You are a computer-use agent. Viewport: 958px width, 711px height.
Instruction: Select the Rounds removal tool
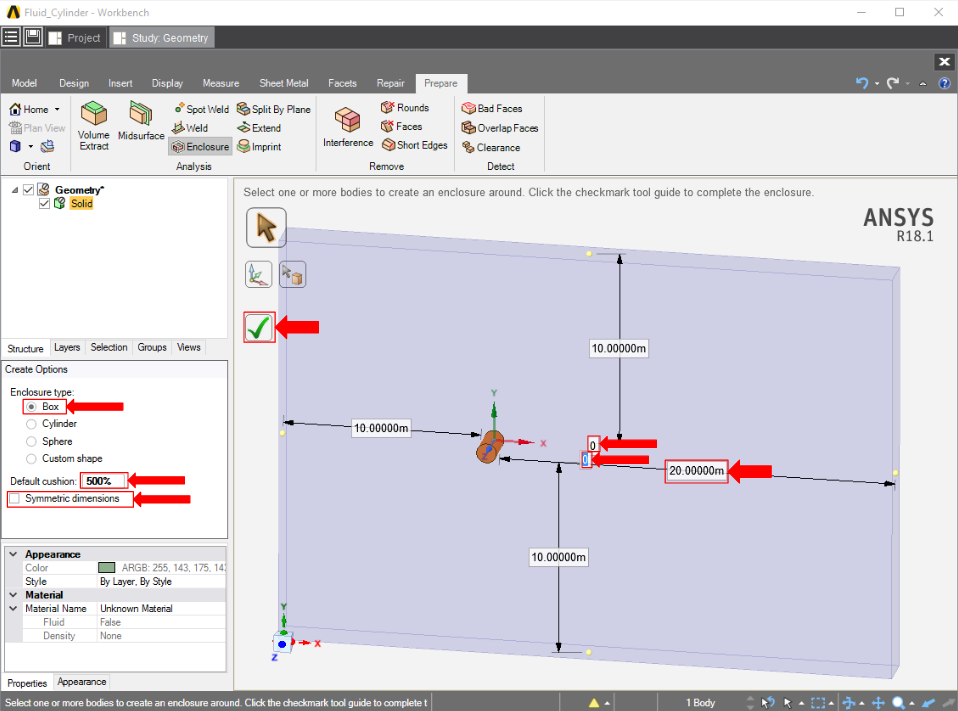pyautogui.click(x=404, y=108)
